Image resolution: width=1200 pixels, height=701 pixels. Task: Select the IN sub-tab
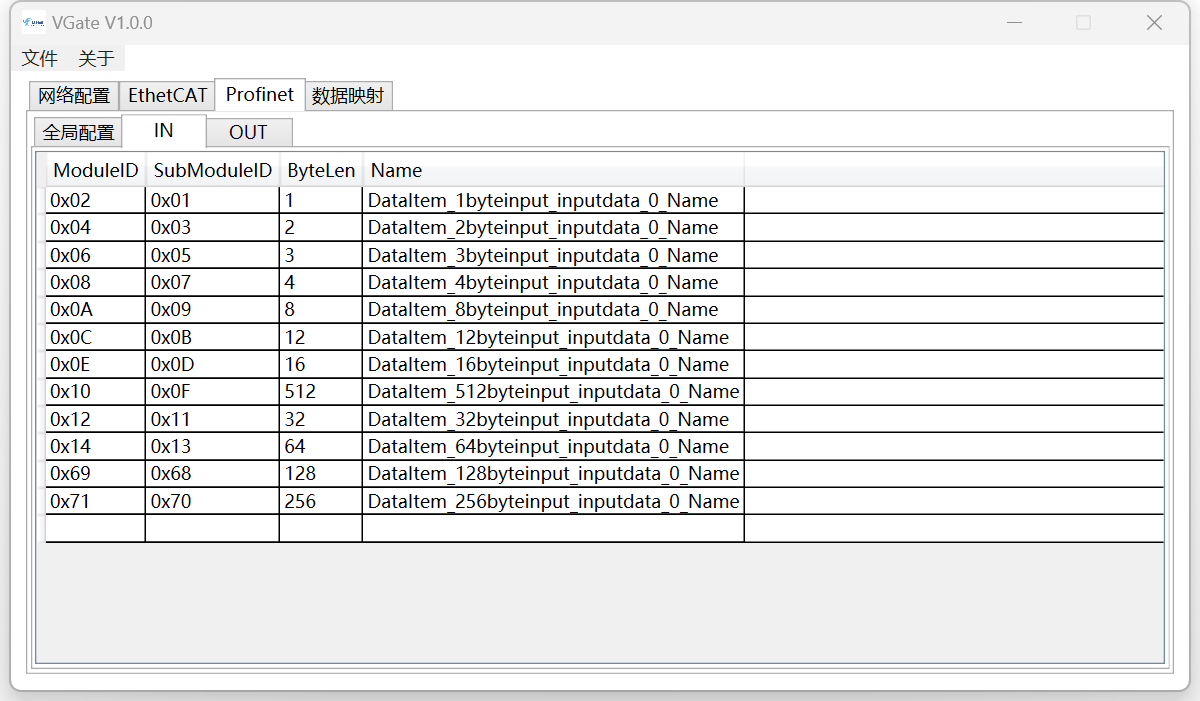pyautogui.click(x=164, y=130)
